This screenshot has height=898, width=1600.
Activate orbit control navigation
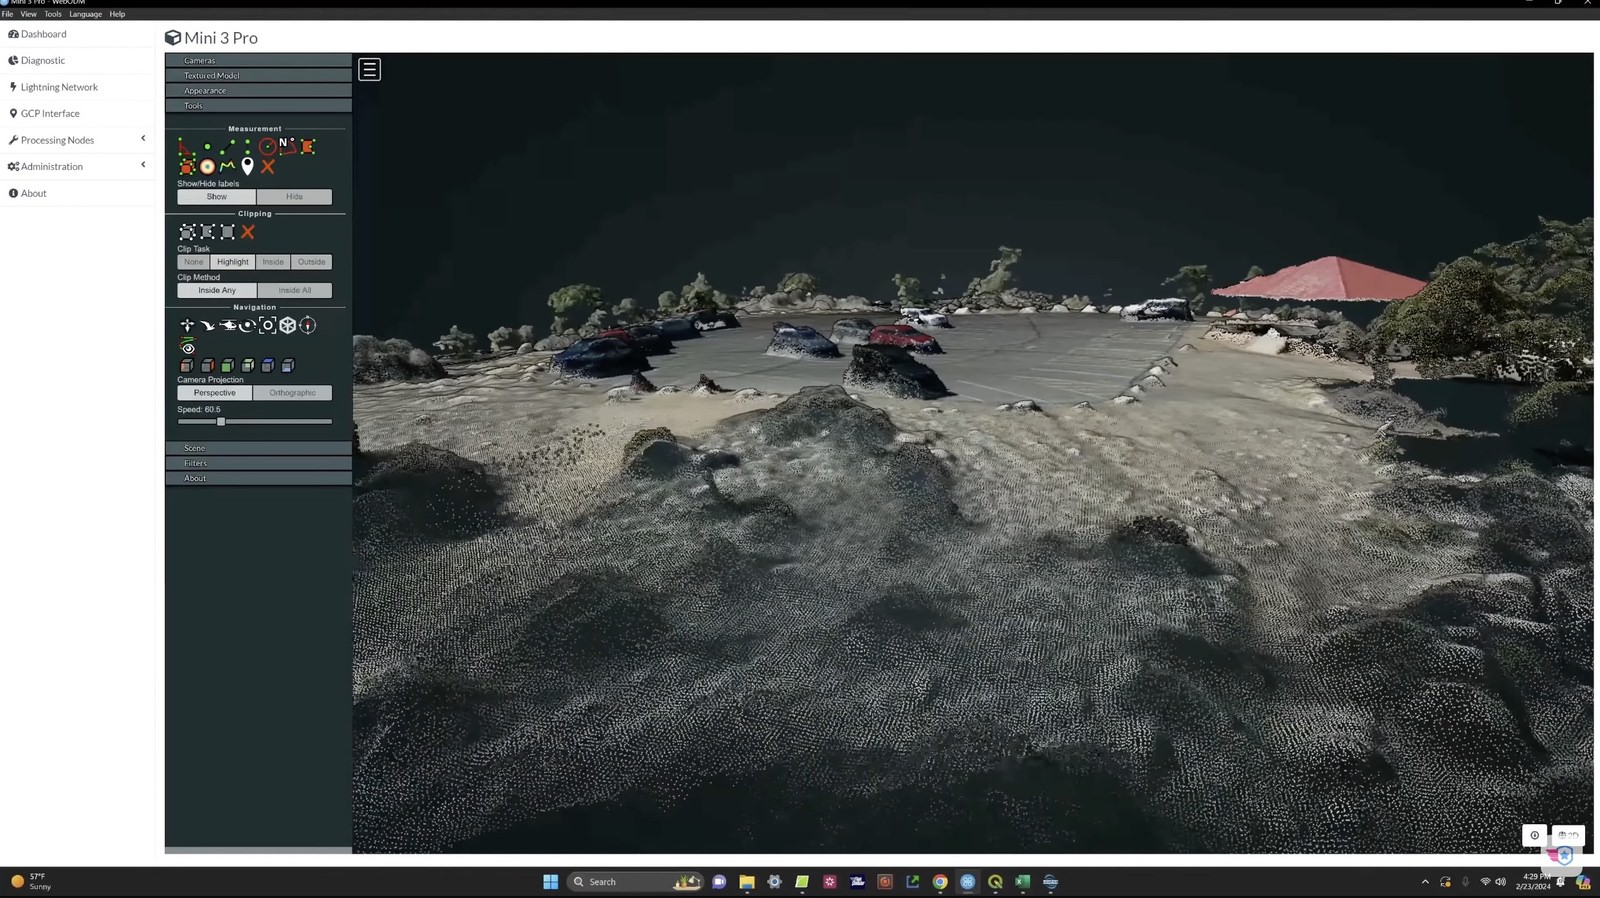pos(247,325)
